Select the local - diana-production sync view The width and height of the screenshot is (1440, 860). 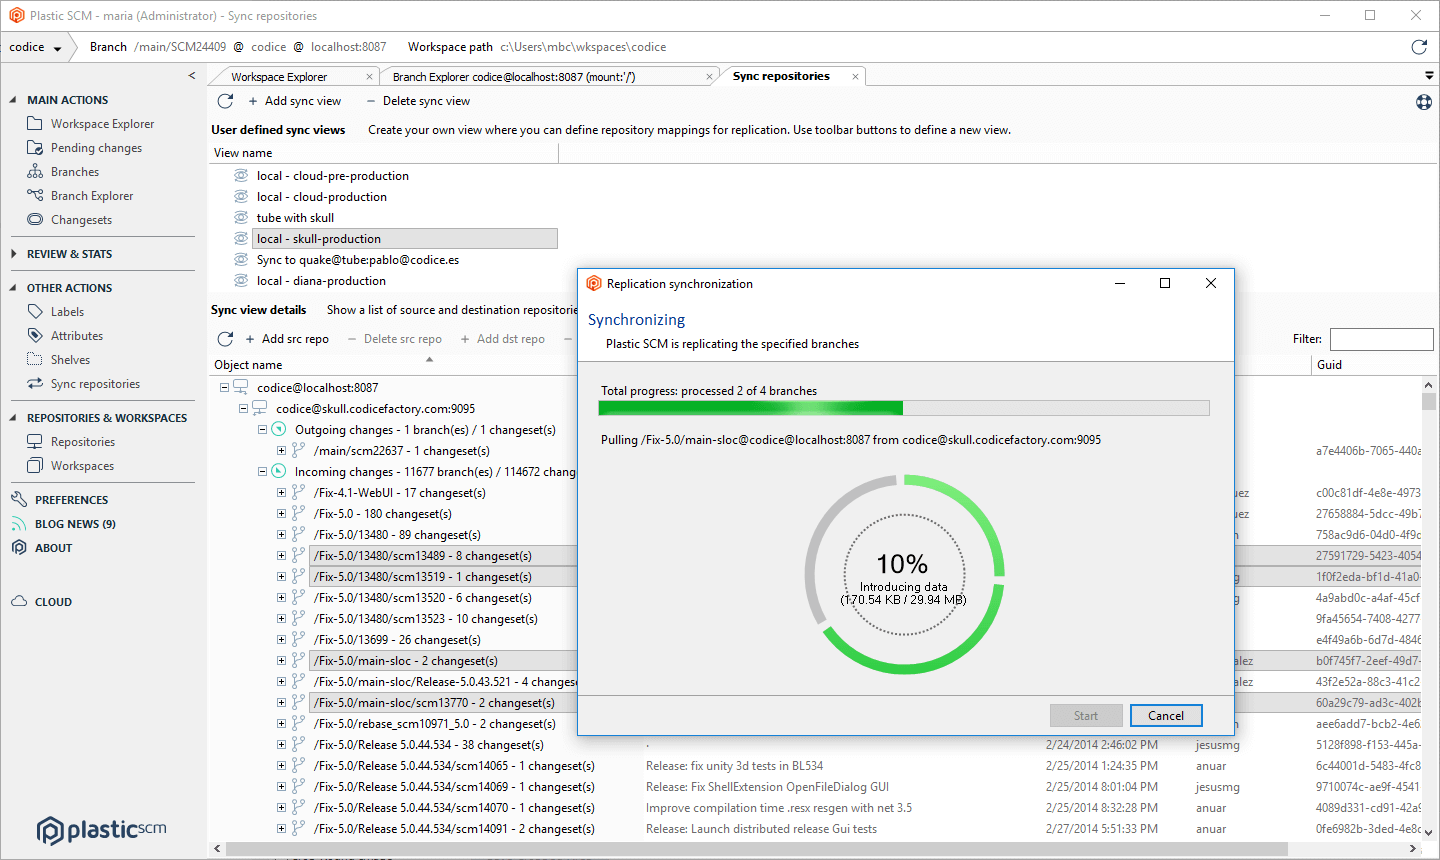click(321, 281)
